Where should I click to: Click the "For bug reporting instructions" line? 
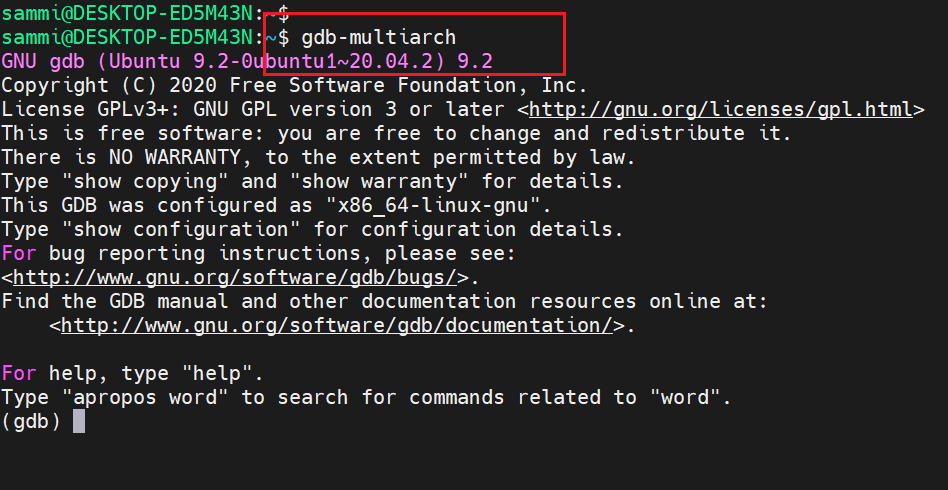pyautogui.click(x=259, y=253)
